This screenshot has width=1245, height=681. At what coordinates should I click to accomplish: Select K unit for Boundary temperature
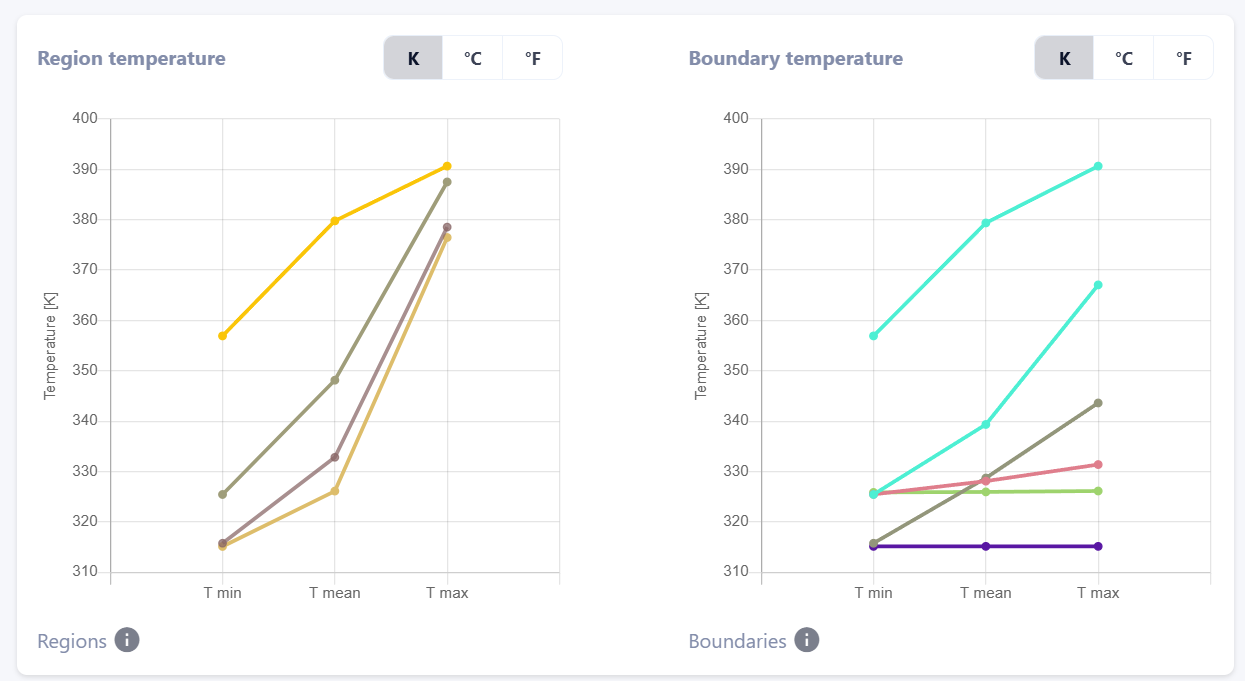coord(1064,58)
